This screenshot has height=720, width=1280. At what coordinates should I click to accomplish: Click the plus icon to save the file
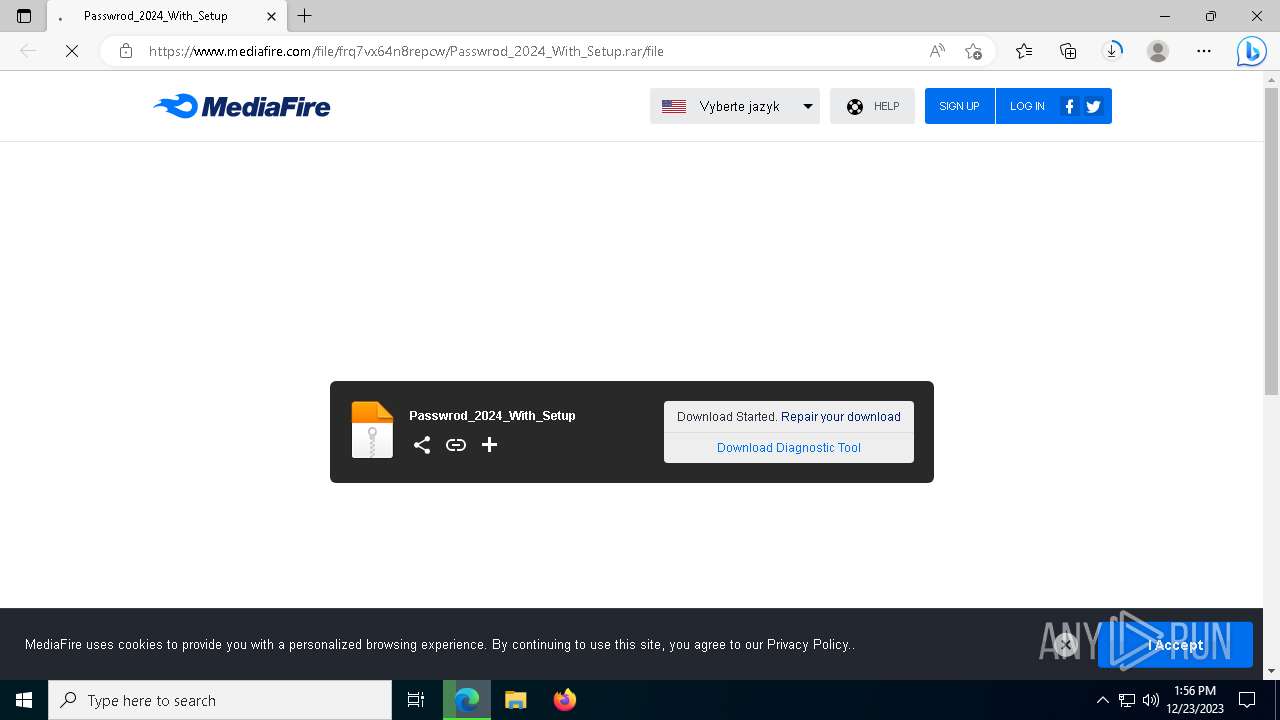(489, 445)
